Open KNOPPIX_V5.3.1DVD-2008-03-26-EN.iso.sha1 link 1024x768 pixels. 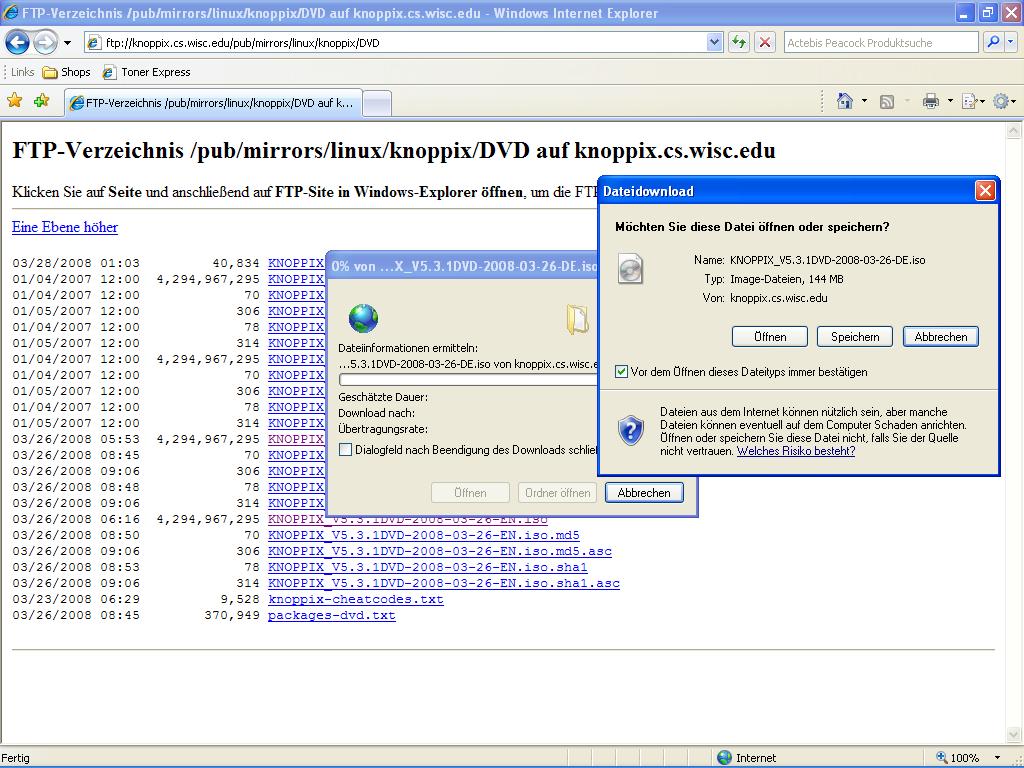(x=428, y=568)
